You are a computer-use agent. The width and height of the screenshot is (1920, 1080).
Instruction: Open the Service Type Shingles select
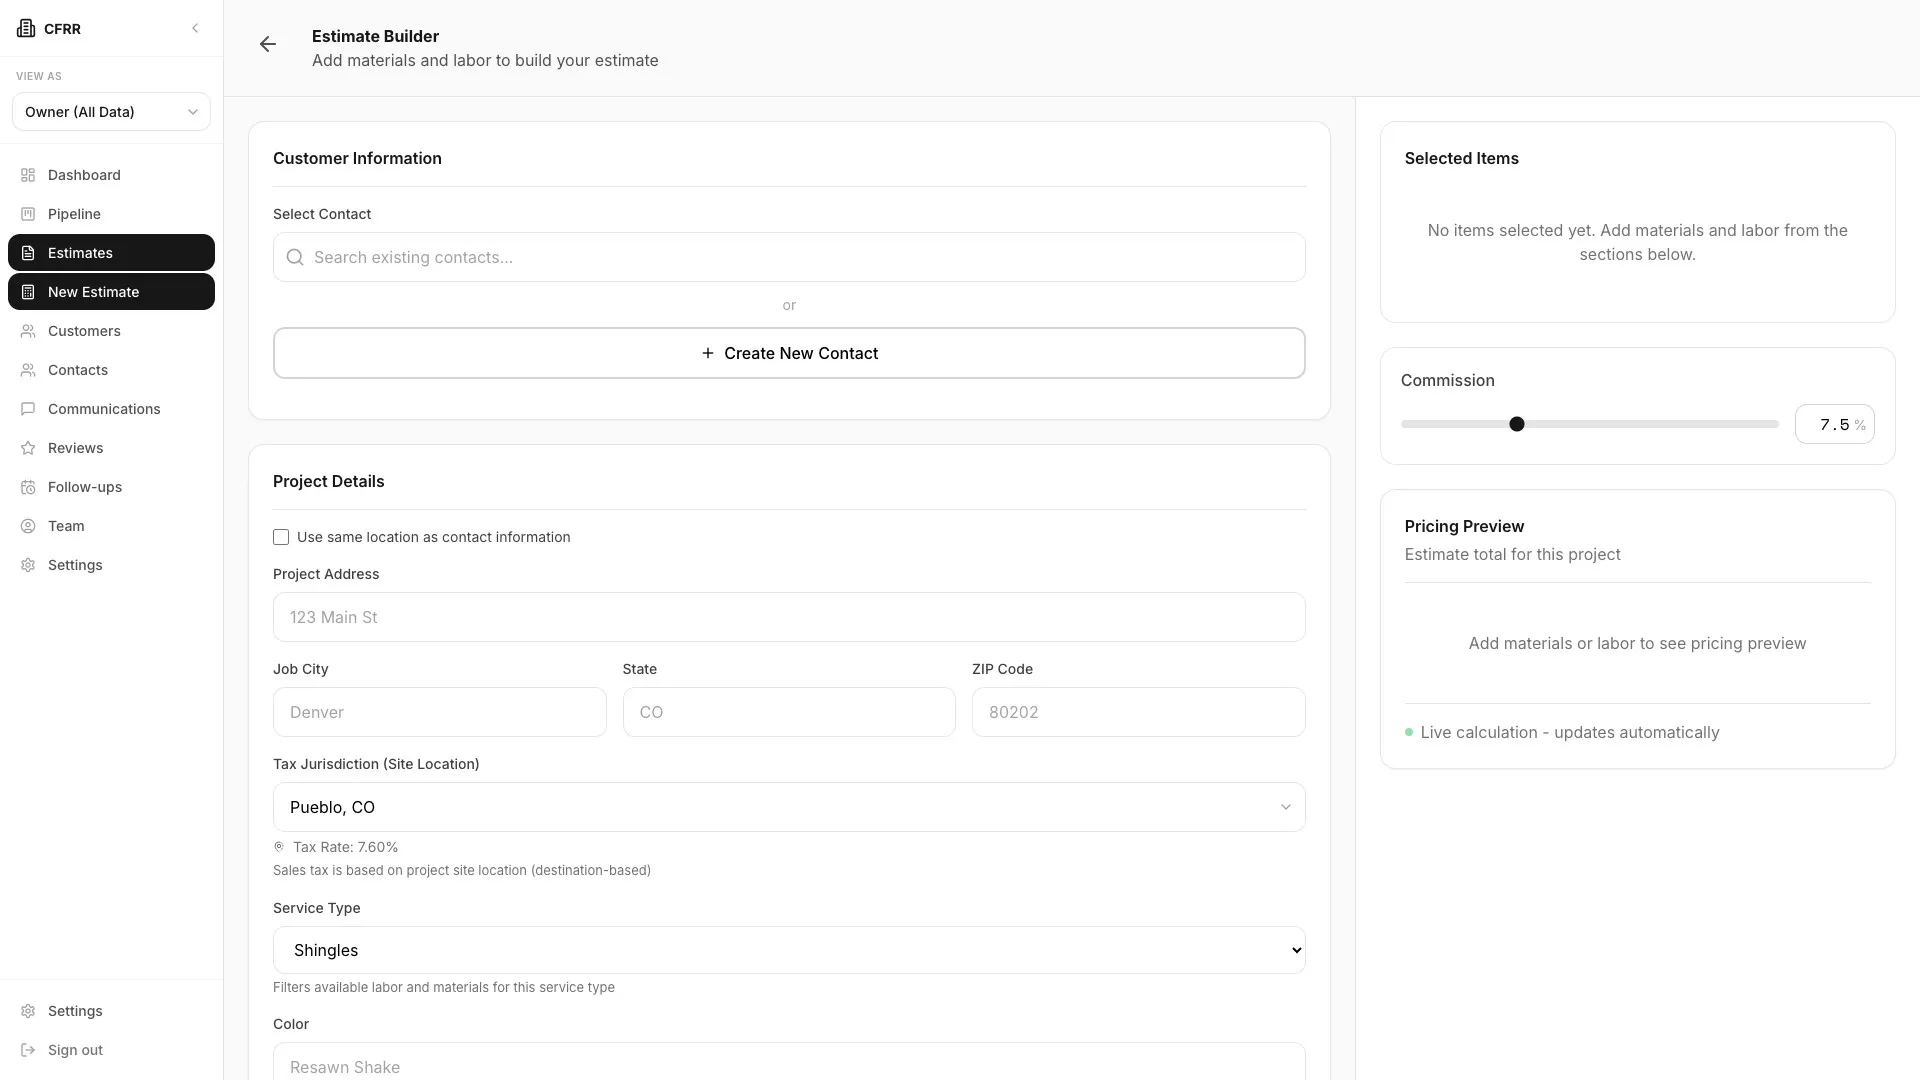[788, 950]
